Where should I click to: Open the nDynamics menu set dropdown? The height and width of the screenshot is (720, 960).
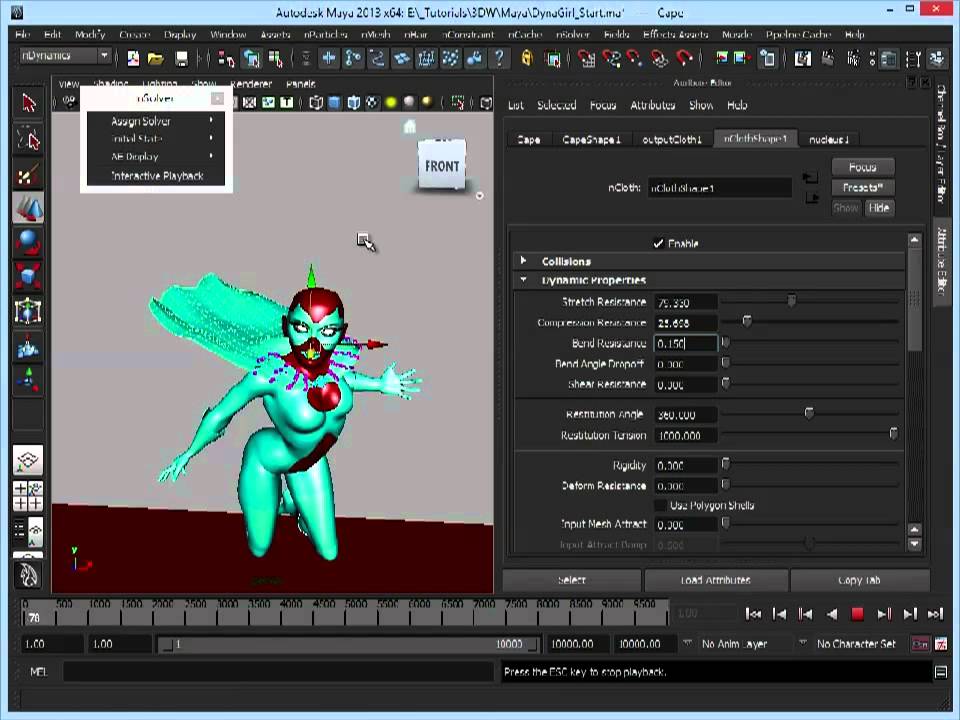pyautogui.click(x=65, y=56)
